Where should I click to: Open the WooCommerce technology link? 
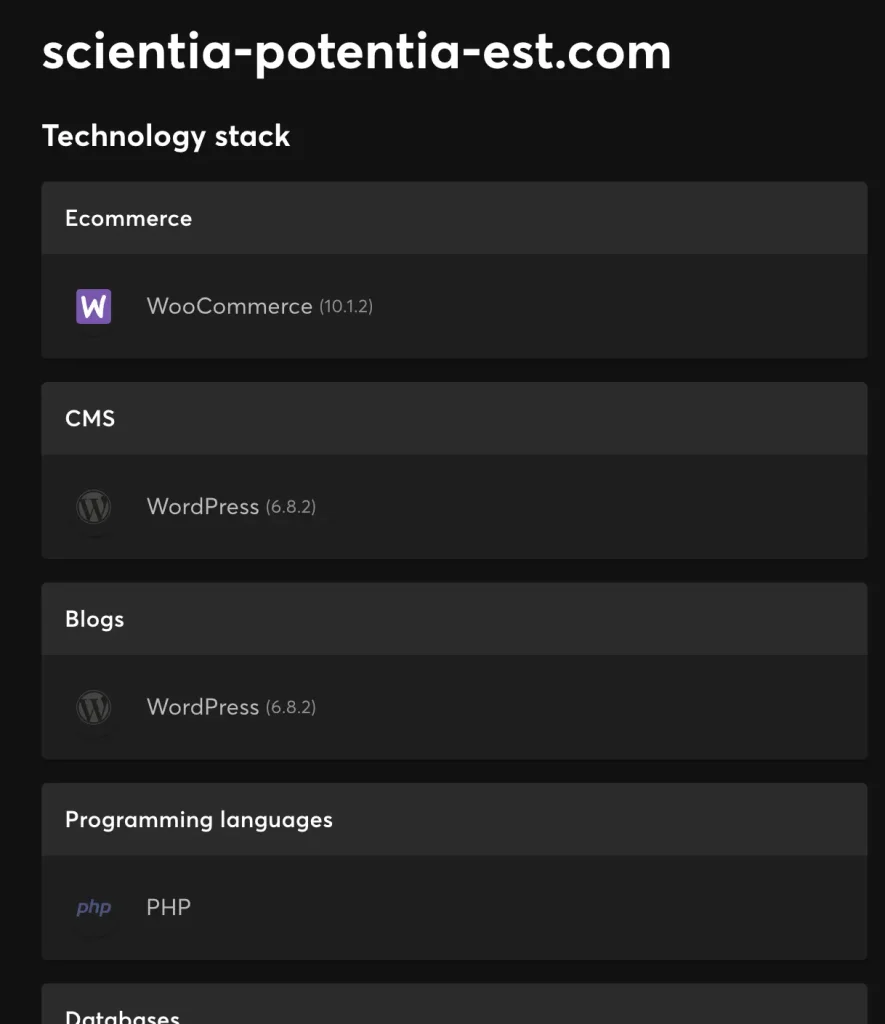[229, 306]
